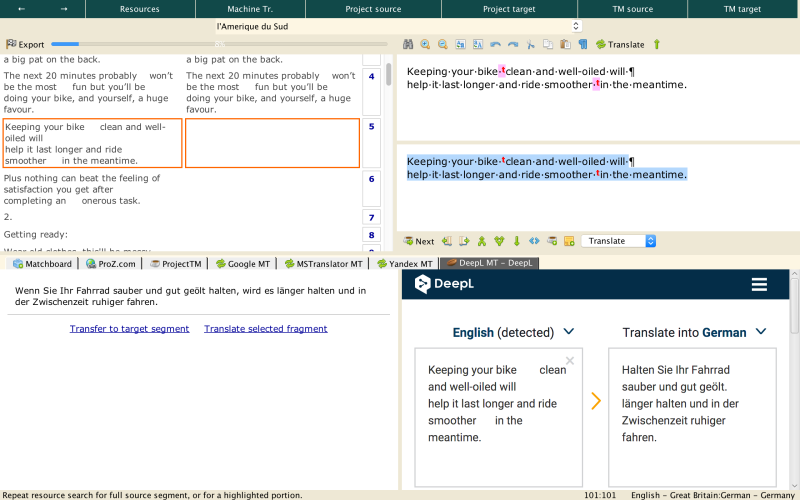
Task: Click the Translate button in top toolbar
Action: pos(620,44)
